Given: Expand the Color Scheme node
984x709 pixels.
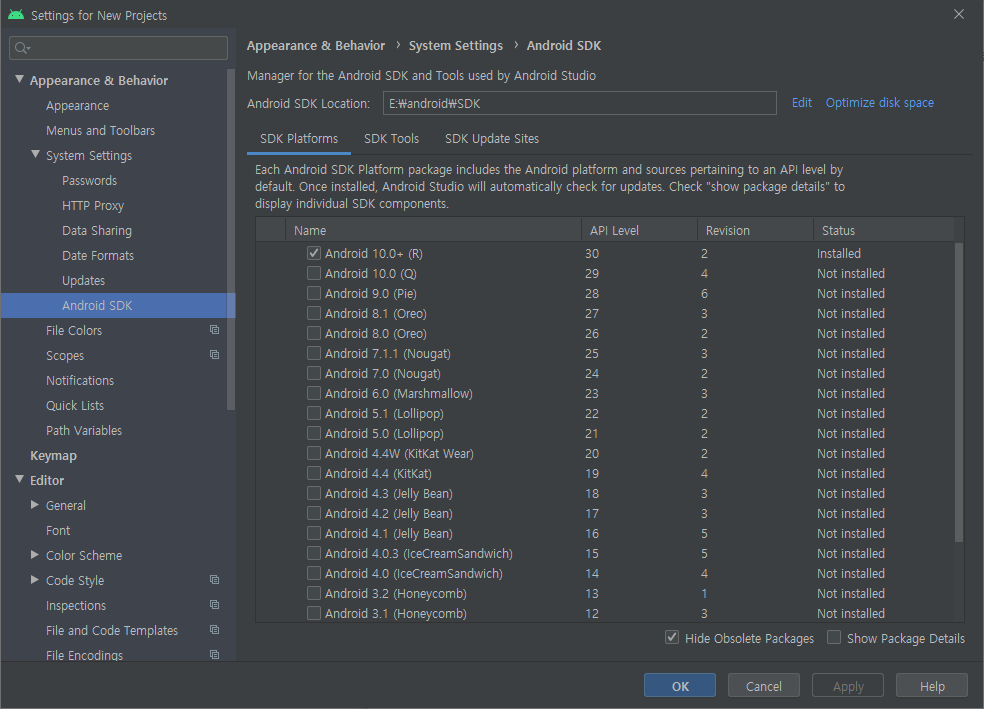Looking at the screenshot, I should click(x=35, y=555).
